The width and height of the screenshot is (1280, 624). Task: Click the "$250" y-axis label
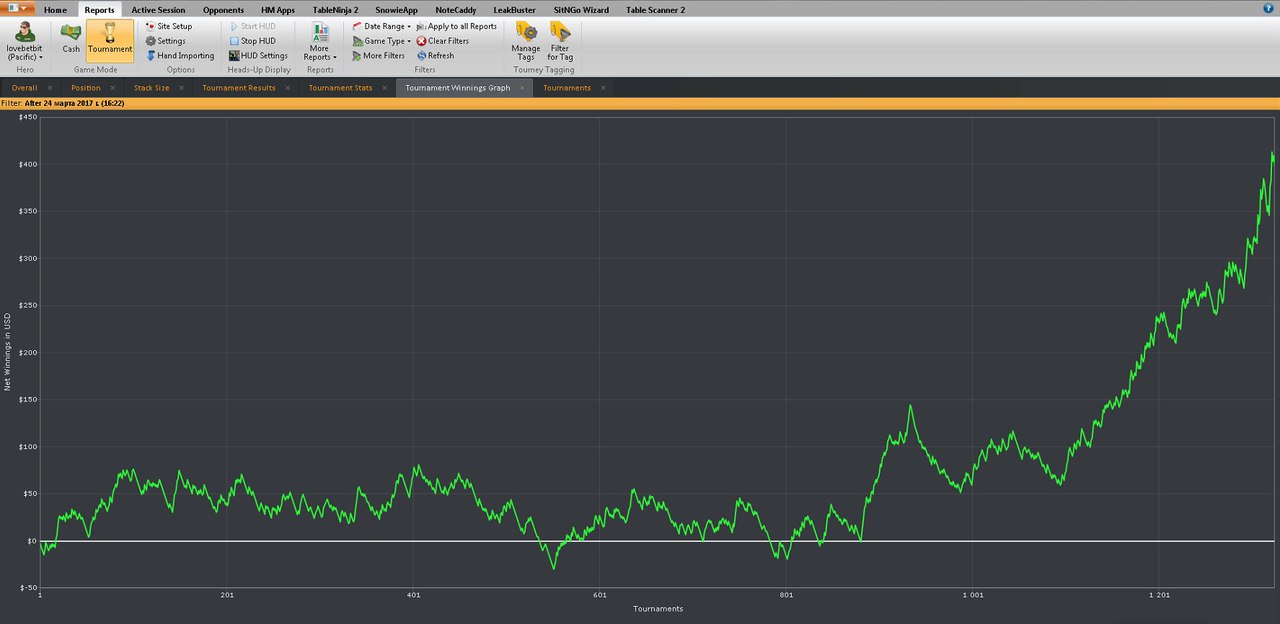tap(27, 306)
